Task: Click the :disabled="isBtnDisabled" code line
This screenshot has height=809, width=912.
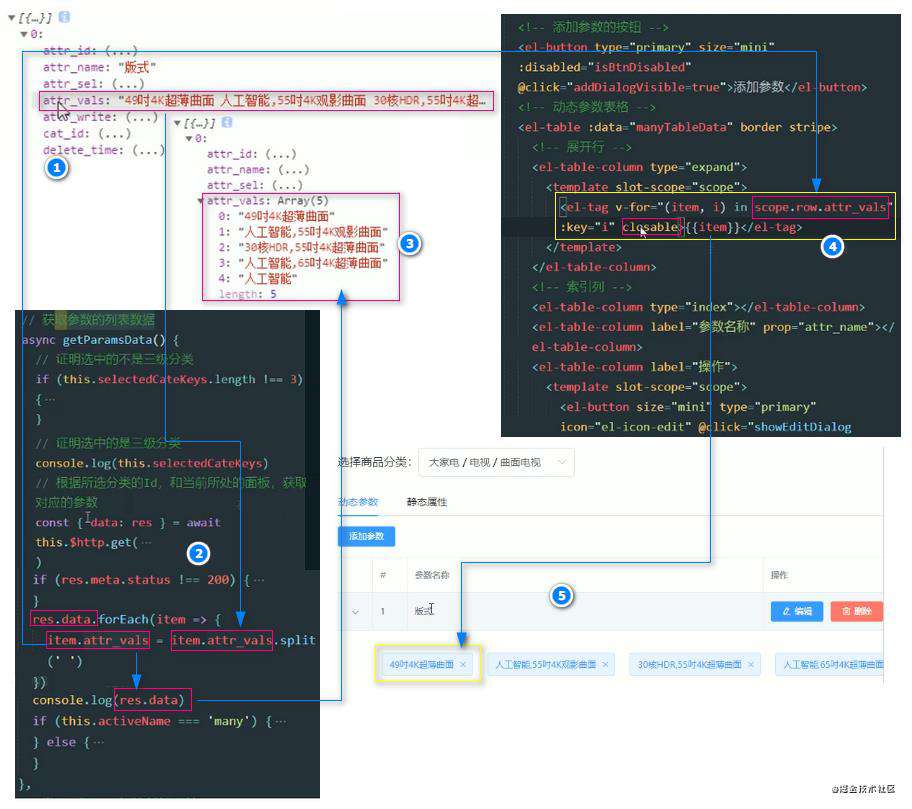Action: (604, 67)
